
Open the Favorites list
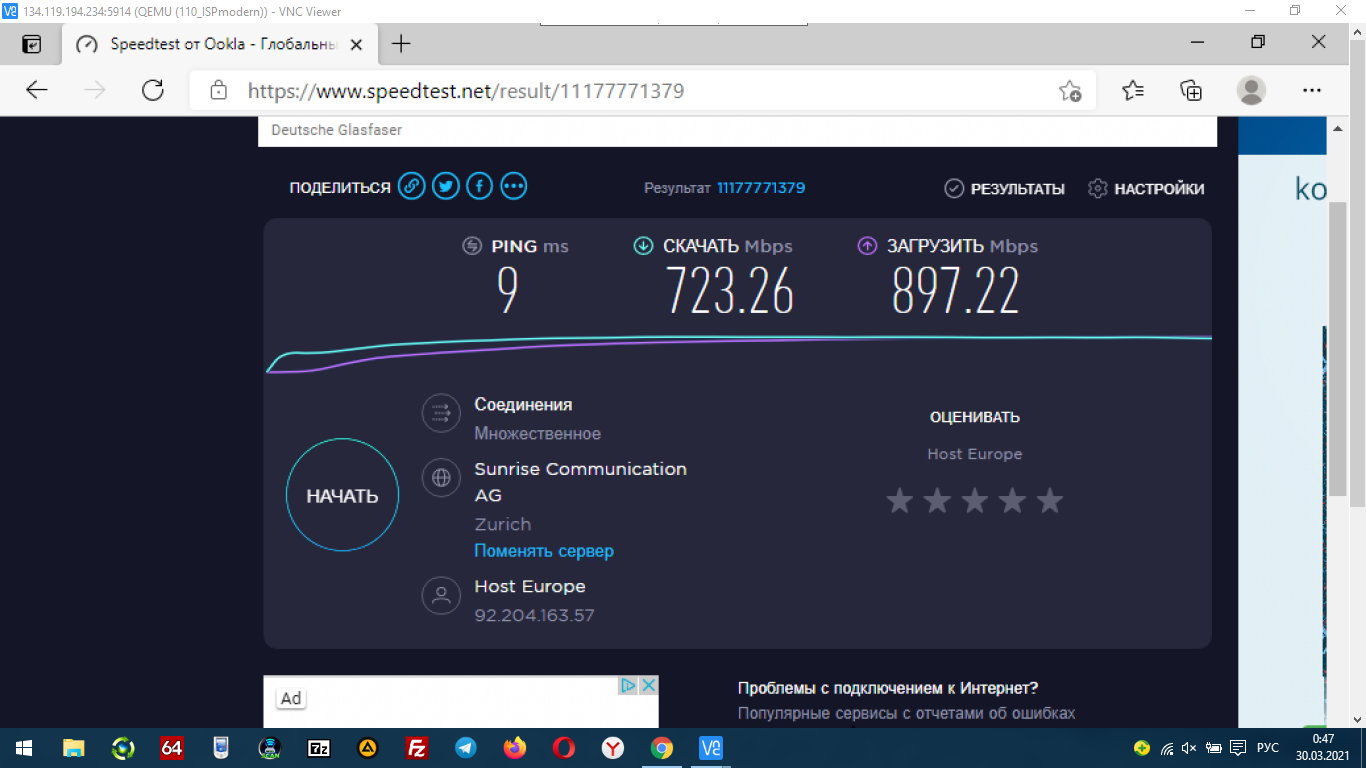pyautogui.click(x=1133, y=91)
